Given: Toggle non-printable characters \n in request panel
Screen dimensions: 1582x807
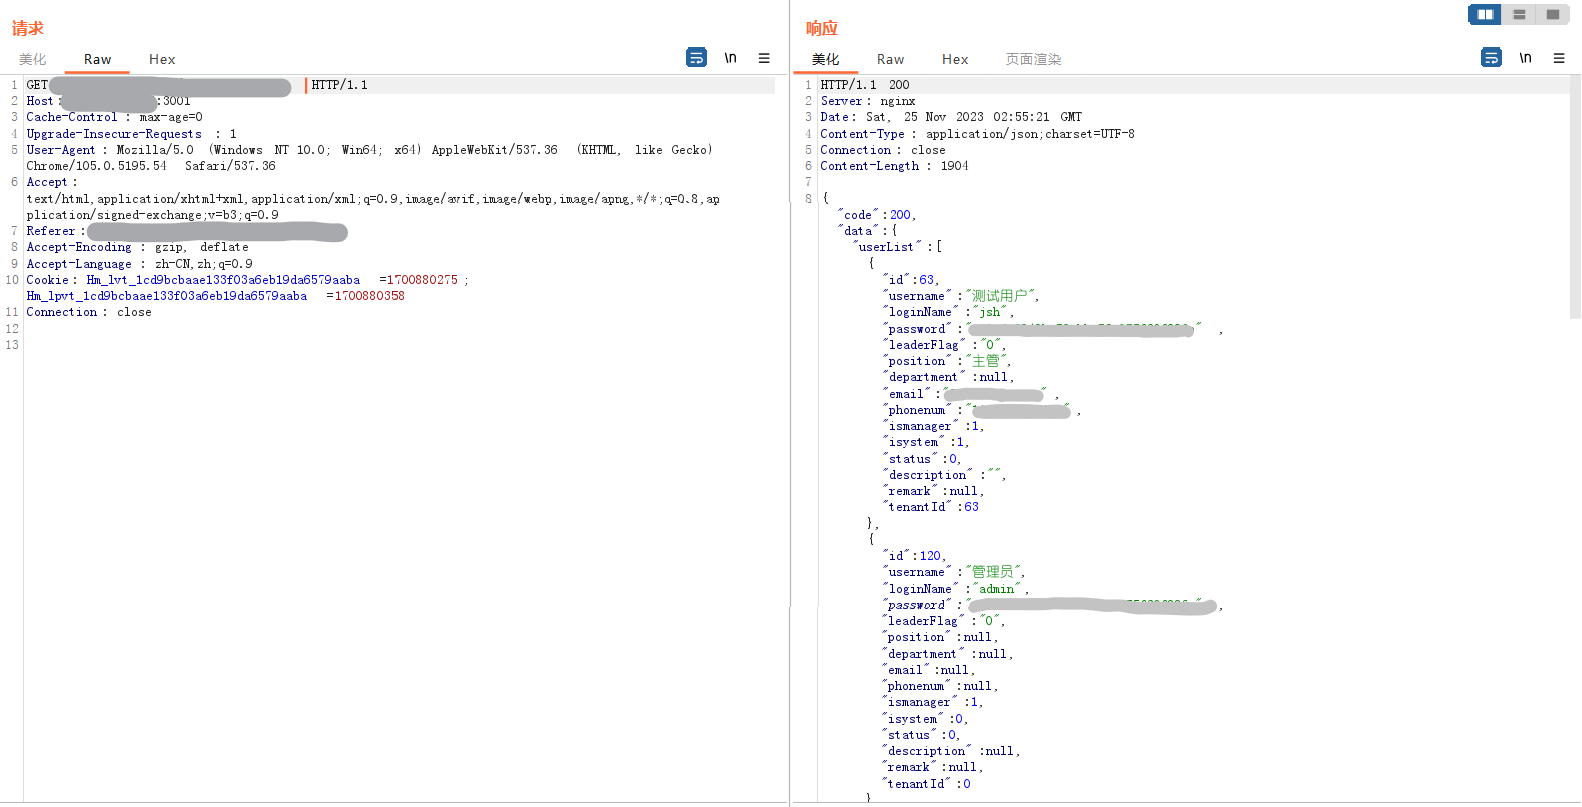Looking at the screenshot, I should pyautogui.click(x=731, y=58).
